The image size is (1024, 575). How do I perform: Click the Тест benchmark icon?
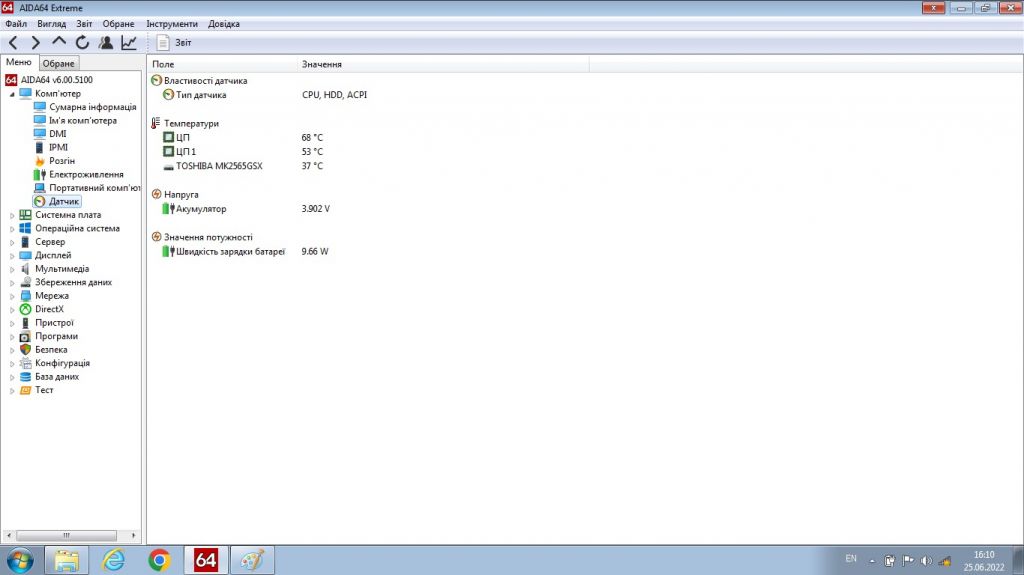(x=25, y=390)
